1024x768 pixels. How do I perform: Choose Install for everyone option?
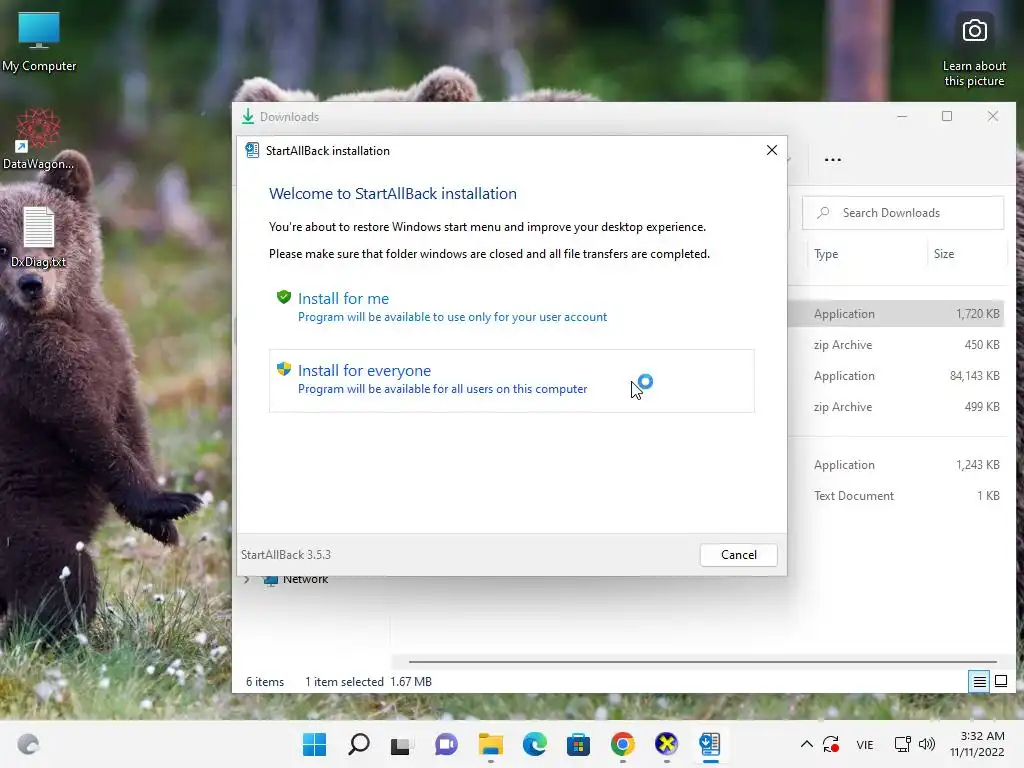pyautogui.click(x=511, y=381)
